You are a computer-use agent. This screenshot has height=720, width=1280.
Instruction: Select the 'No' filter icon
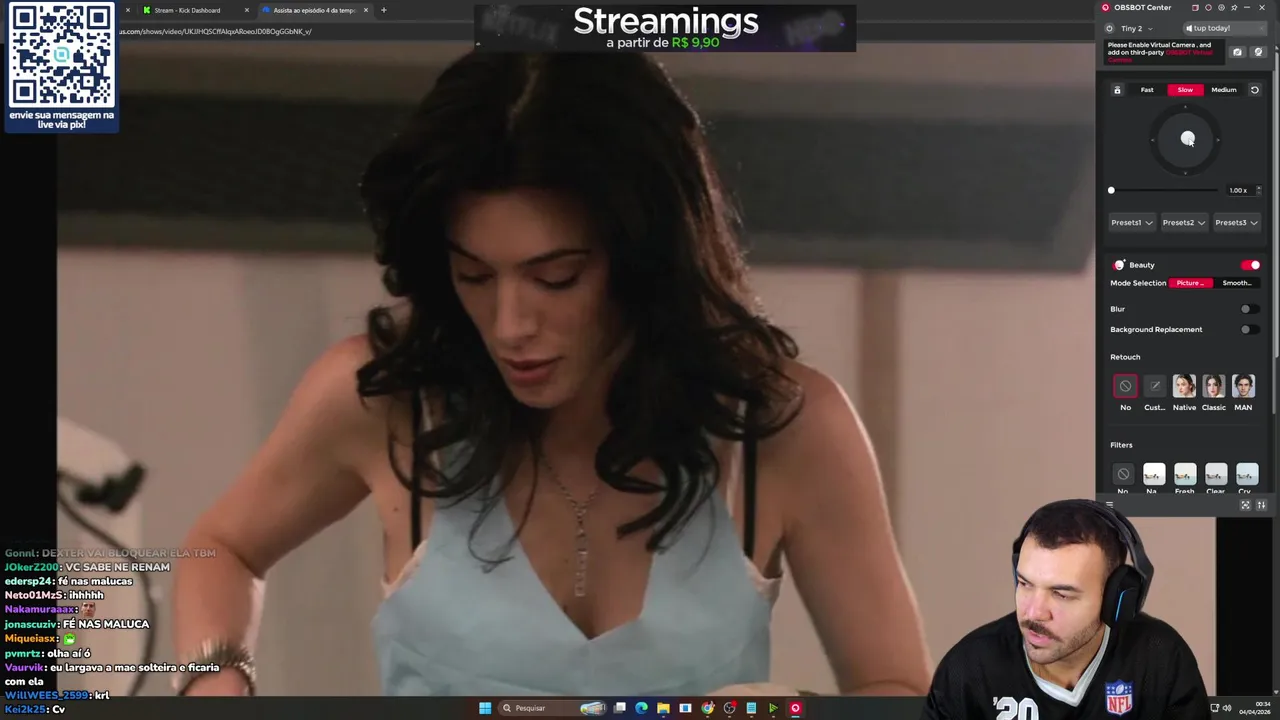click(1123, 474)
